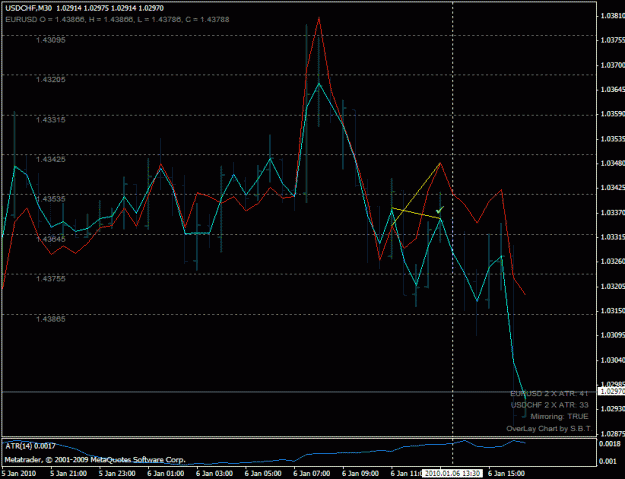
Task: Click the 1.03425 price scale value
Action: coord(612,187)
